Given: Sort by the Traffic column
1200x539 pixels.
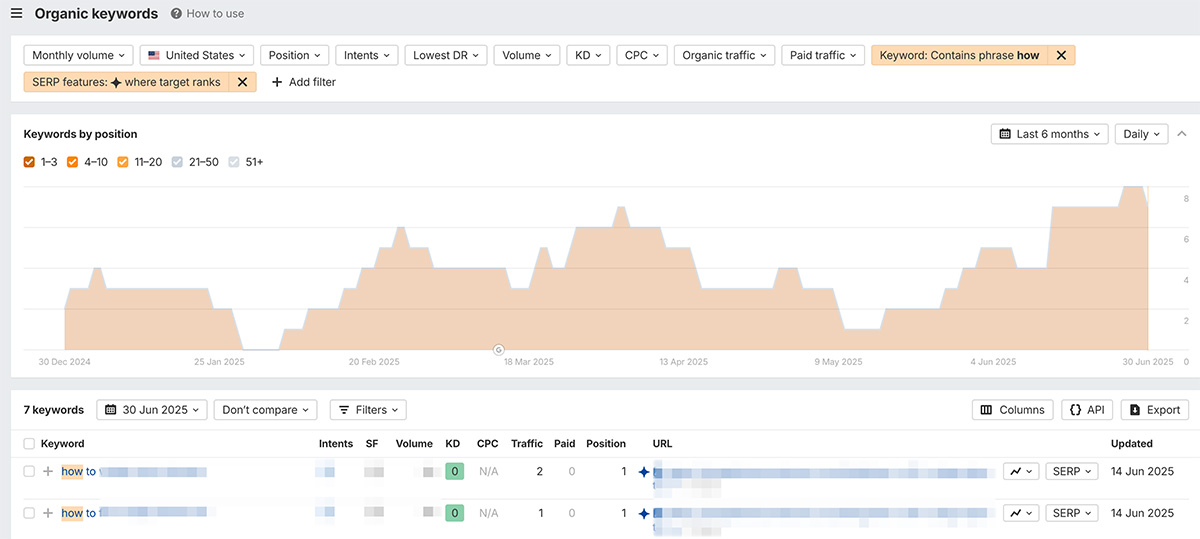Looking at the screenshot, I should tap(527, 444).
